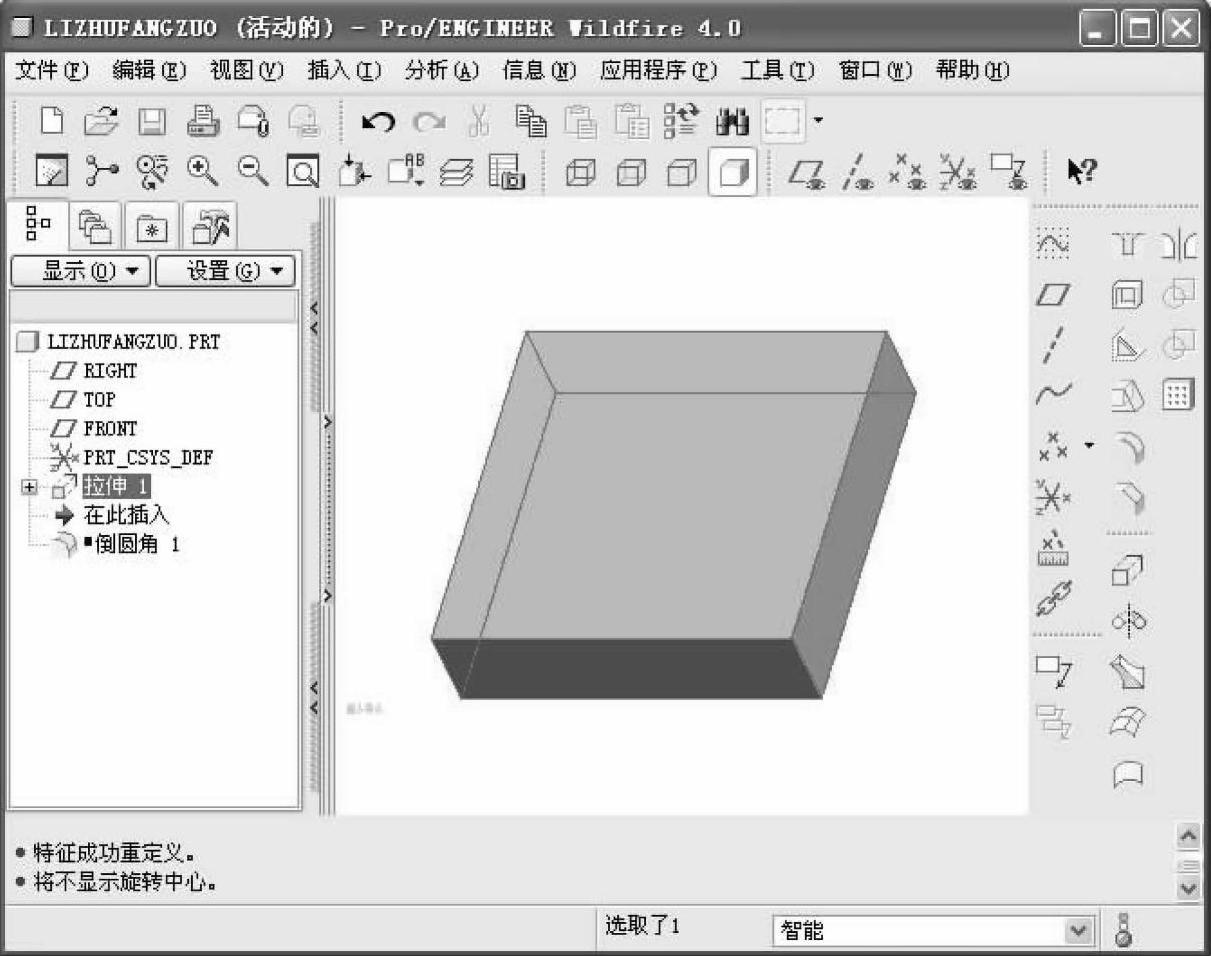Image resolution: width=1211 pixels, height=956 pixels.
Task: Refit the model to screen
Action: click(303, 173)
